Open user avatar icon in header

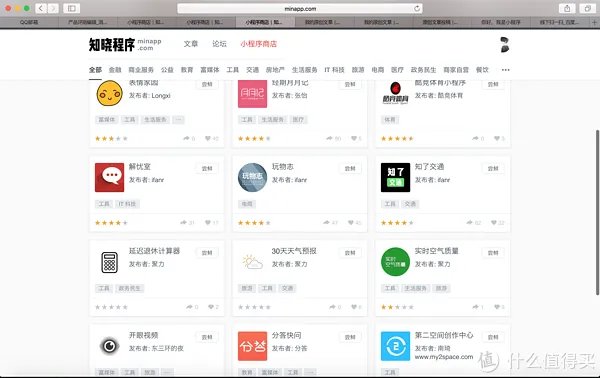click(x=505, y=44)
